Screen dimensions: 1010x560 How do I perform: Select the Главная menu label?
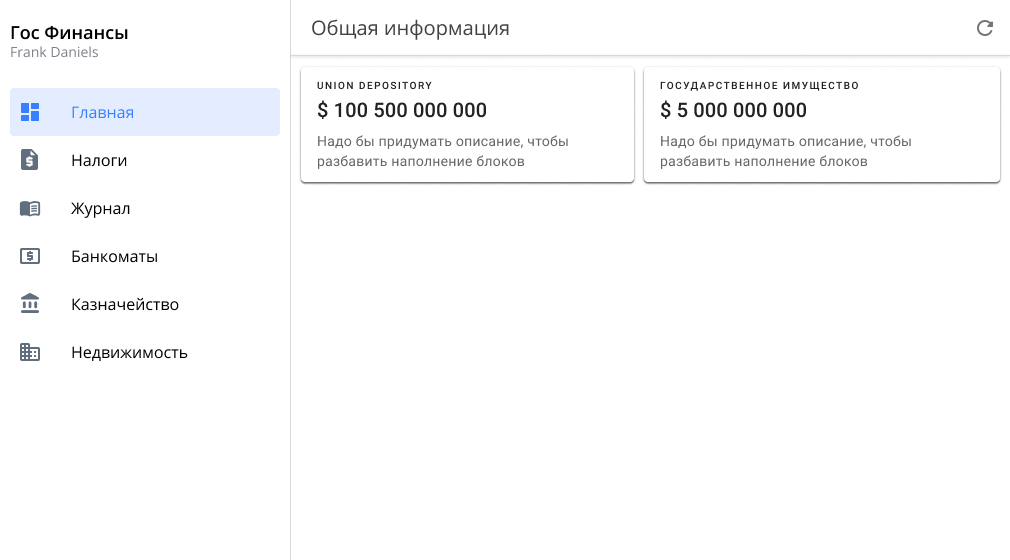102,112
